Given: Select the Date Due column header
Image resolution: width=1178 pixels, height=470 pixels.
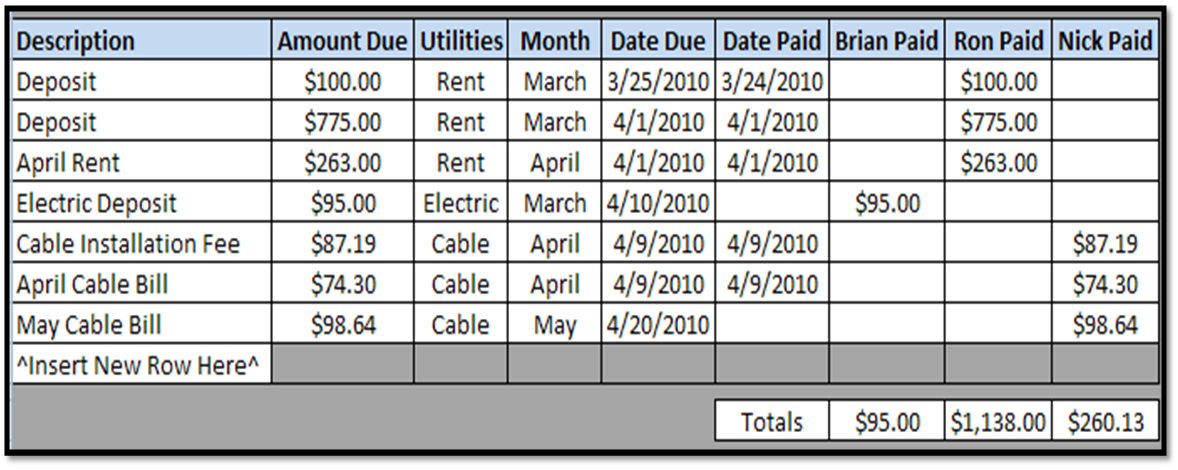Looking at the screenshot, I should (658, 41).
